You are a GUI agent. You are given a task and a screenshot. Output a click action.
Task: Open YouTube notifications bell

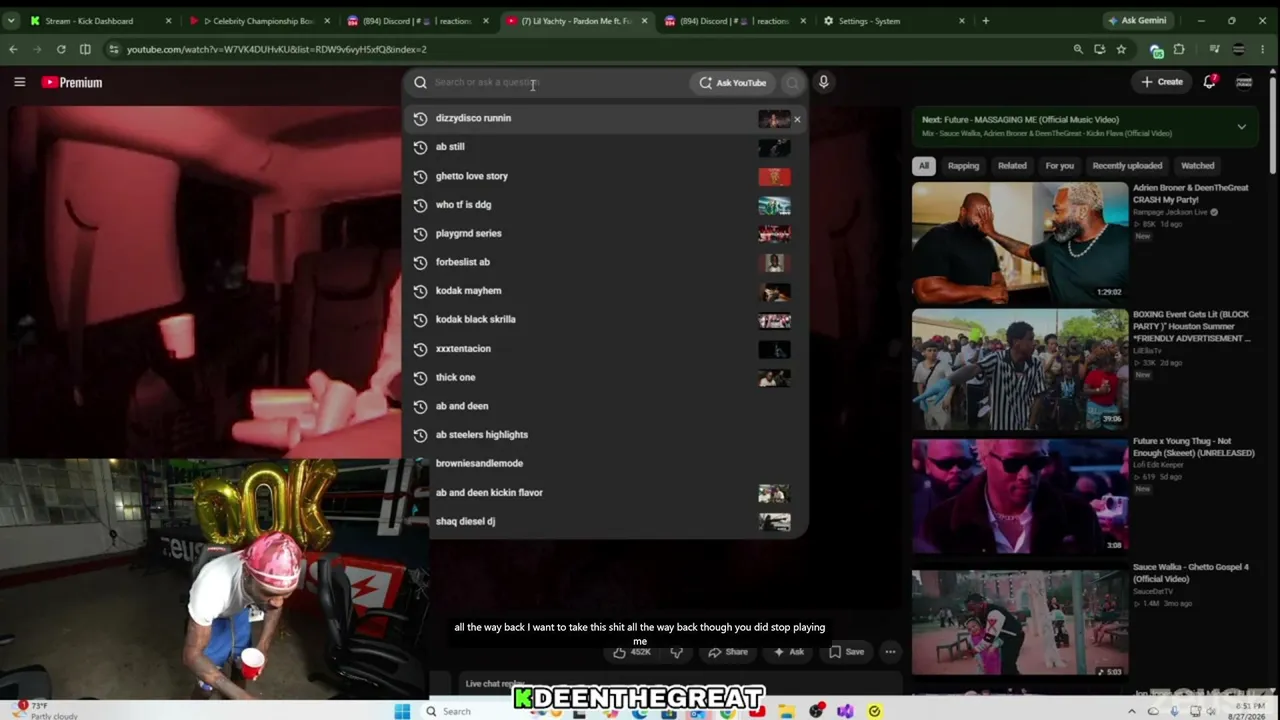pos(1210,82)
